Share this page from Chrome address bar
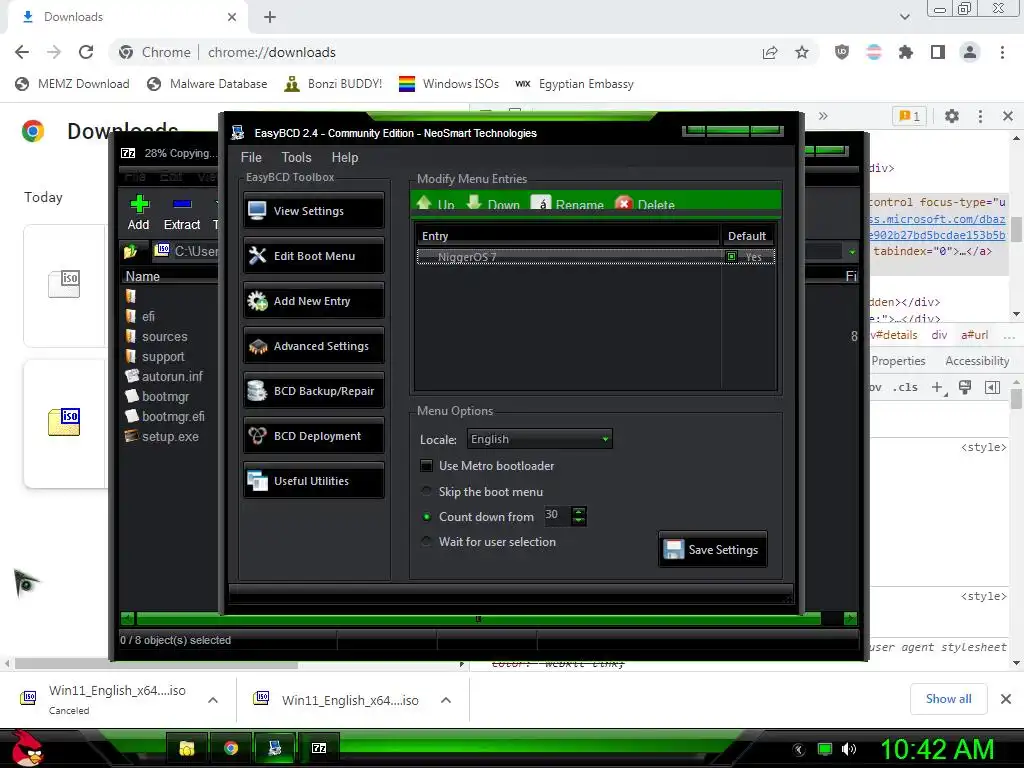The image size is (1024, 768). point(770,52)
